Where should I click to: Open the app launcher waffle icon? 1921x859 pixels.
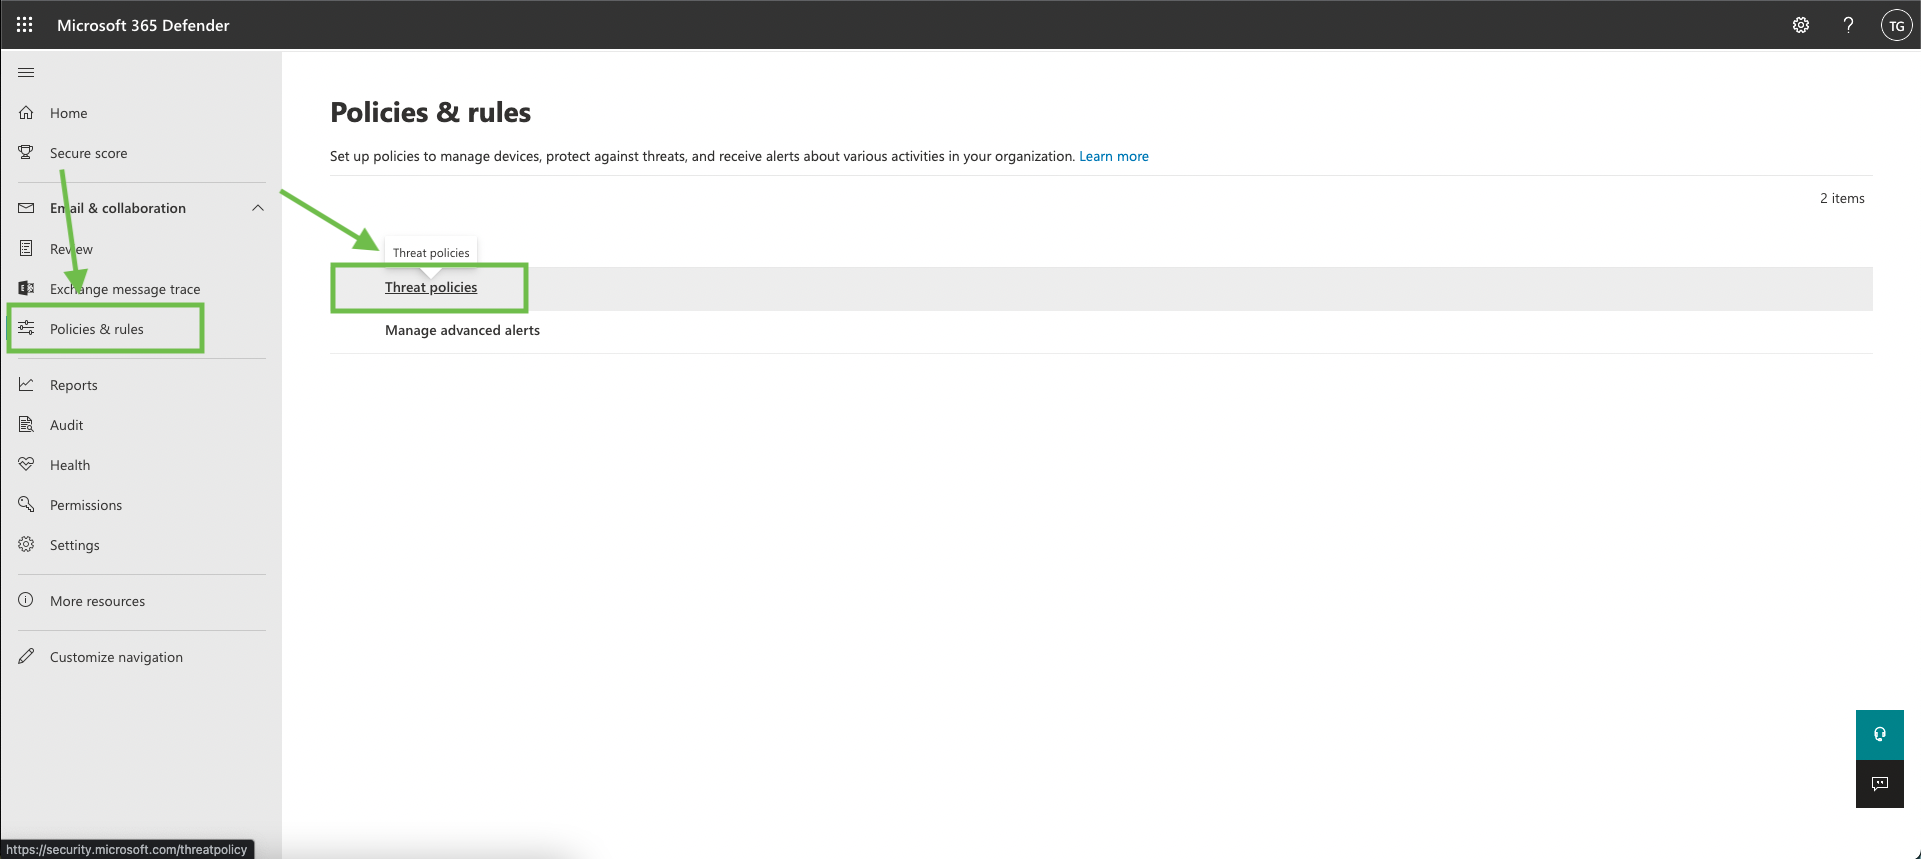(25, 25)
